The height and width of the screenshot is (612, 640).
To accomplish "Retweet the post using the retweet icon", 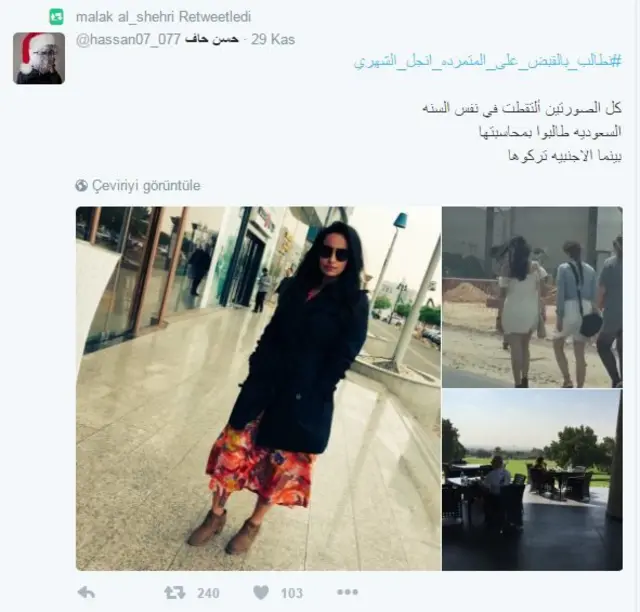I will 174,593.
